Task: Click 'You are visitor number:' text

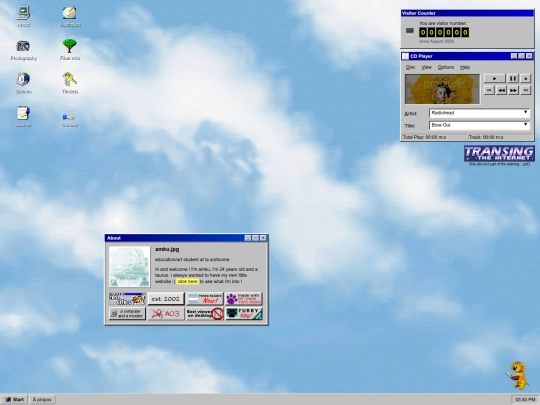Action: (443, 23)
